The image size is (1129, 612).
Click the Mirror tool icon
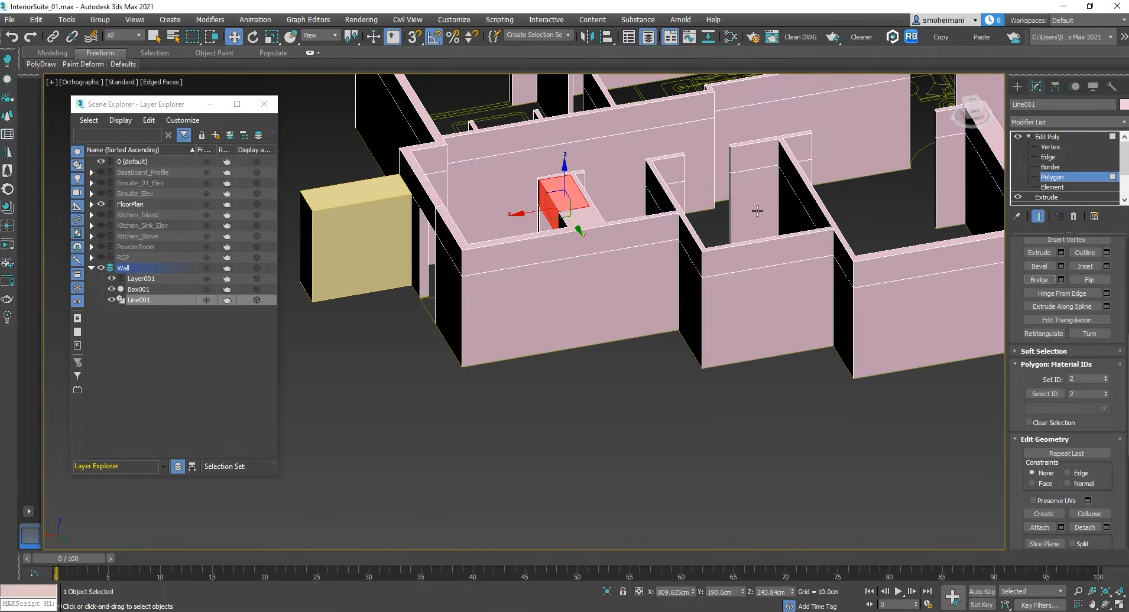coord(588,36)
